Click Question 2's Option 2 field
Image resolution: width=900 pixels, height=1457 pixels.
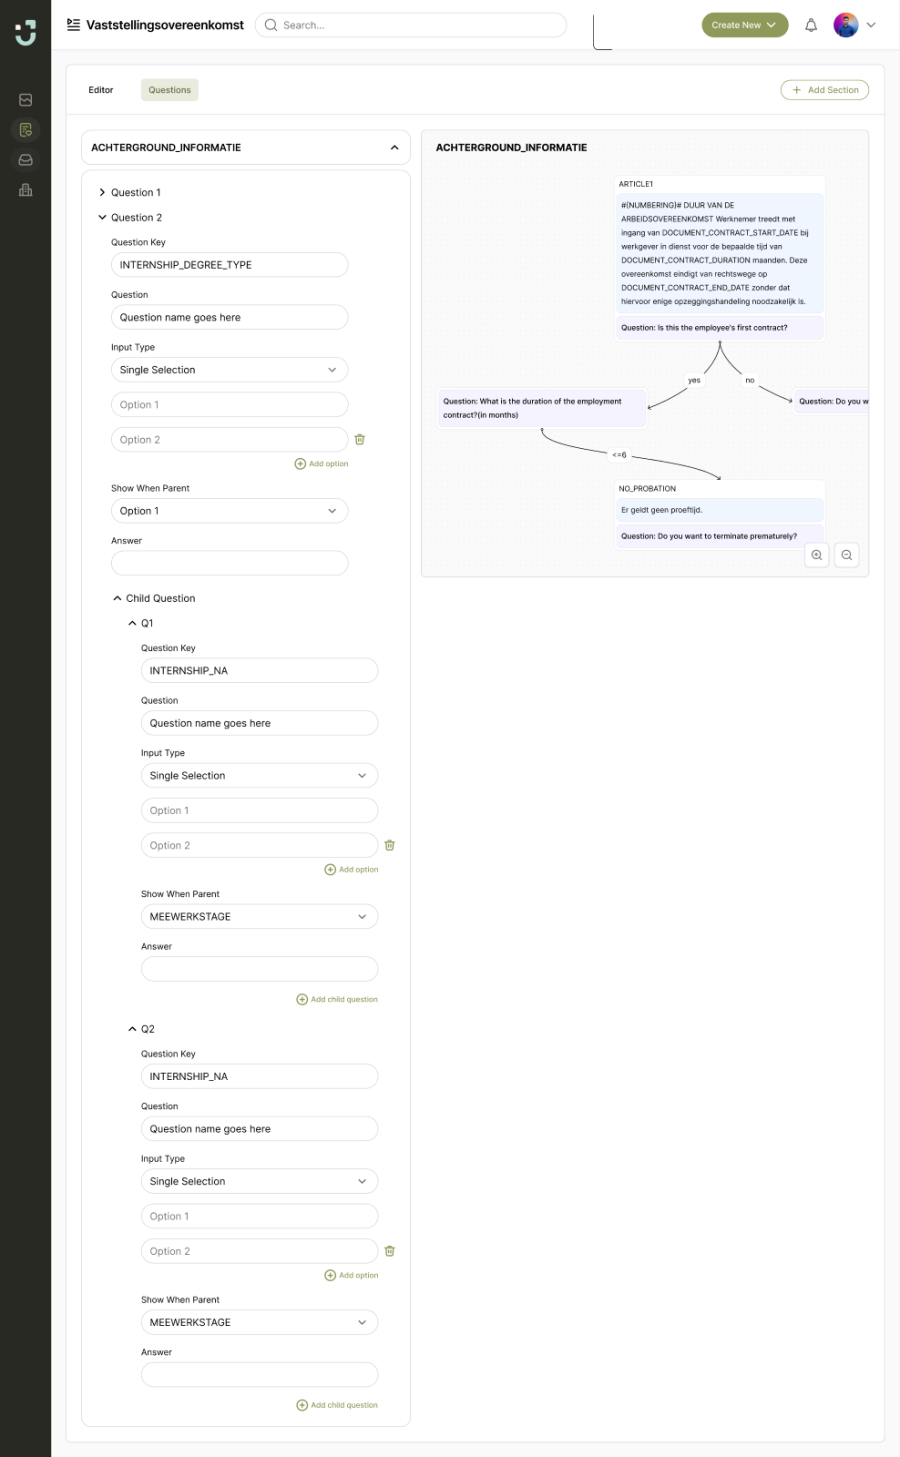coord(230,440)
